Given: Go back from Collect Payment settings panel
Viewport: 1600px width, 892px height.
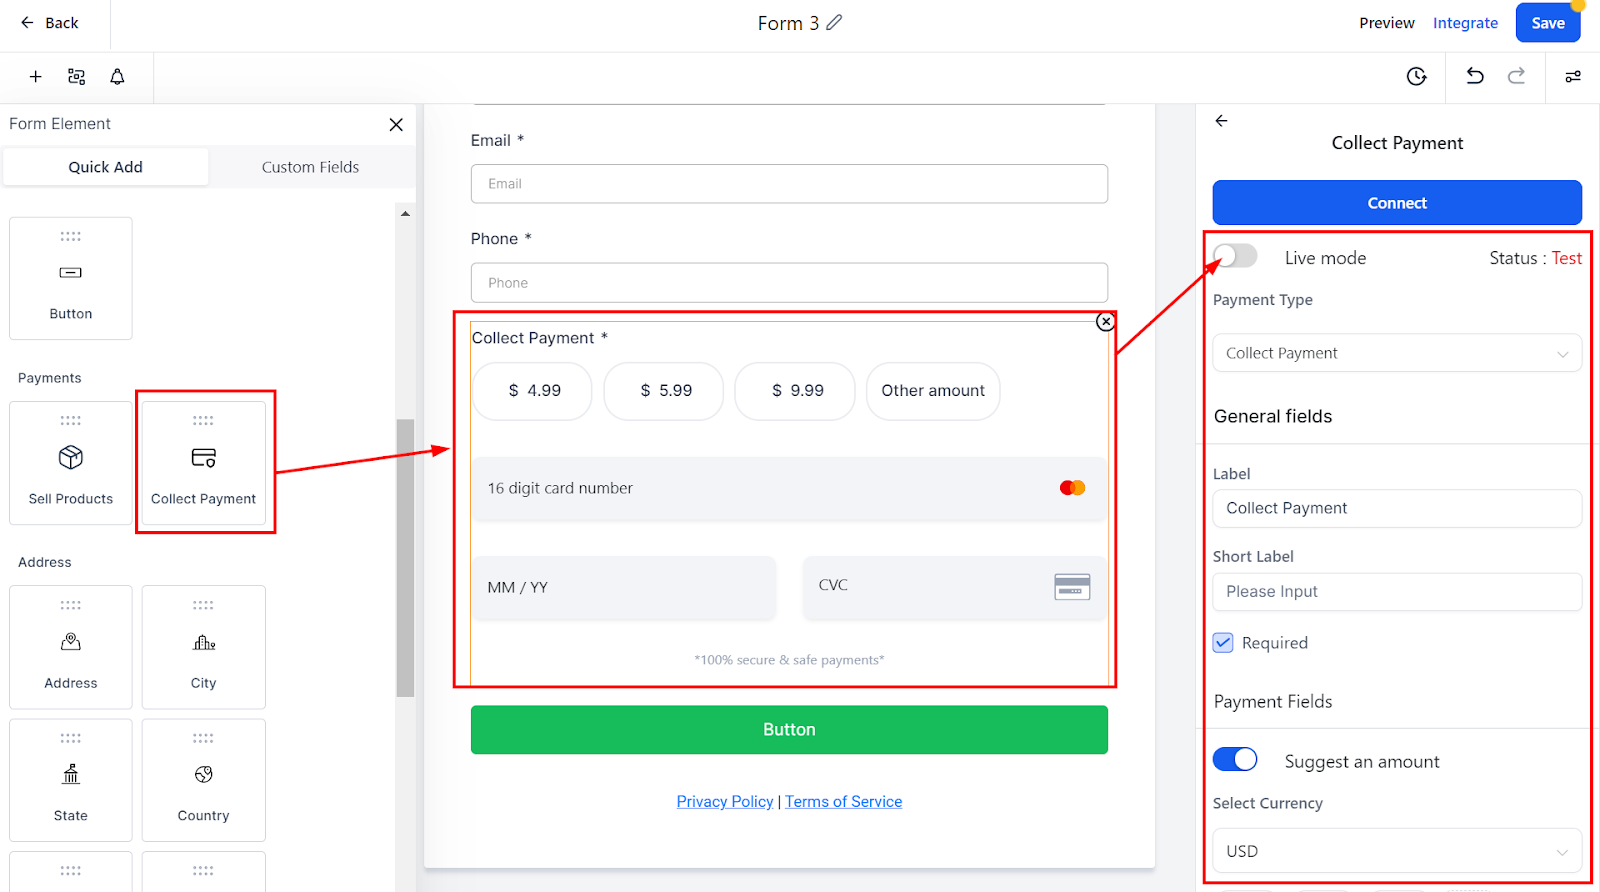Looking at the screenshot, I should coord(1221,121).
